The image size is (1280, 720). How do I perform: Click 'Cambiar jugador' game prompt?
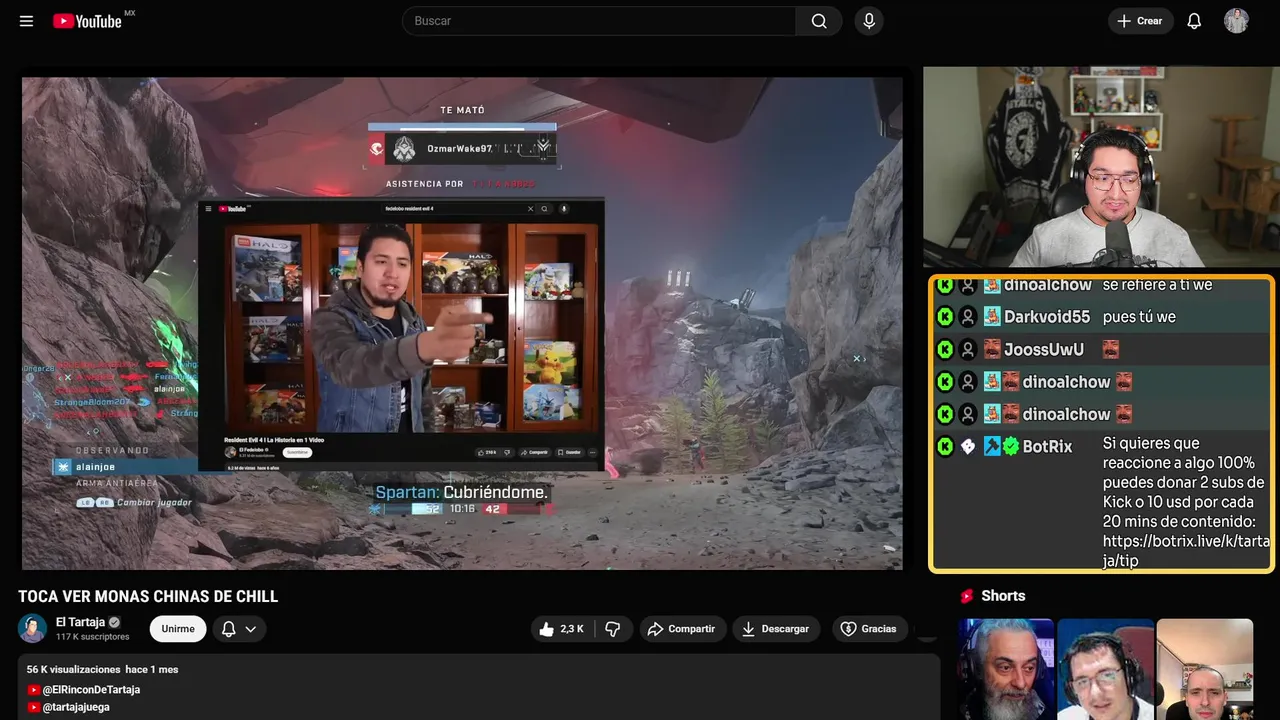[154, 502]
